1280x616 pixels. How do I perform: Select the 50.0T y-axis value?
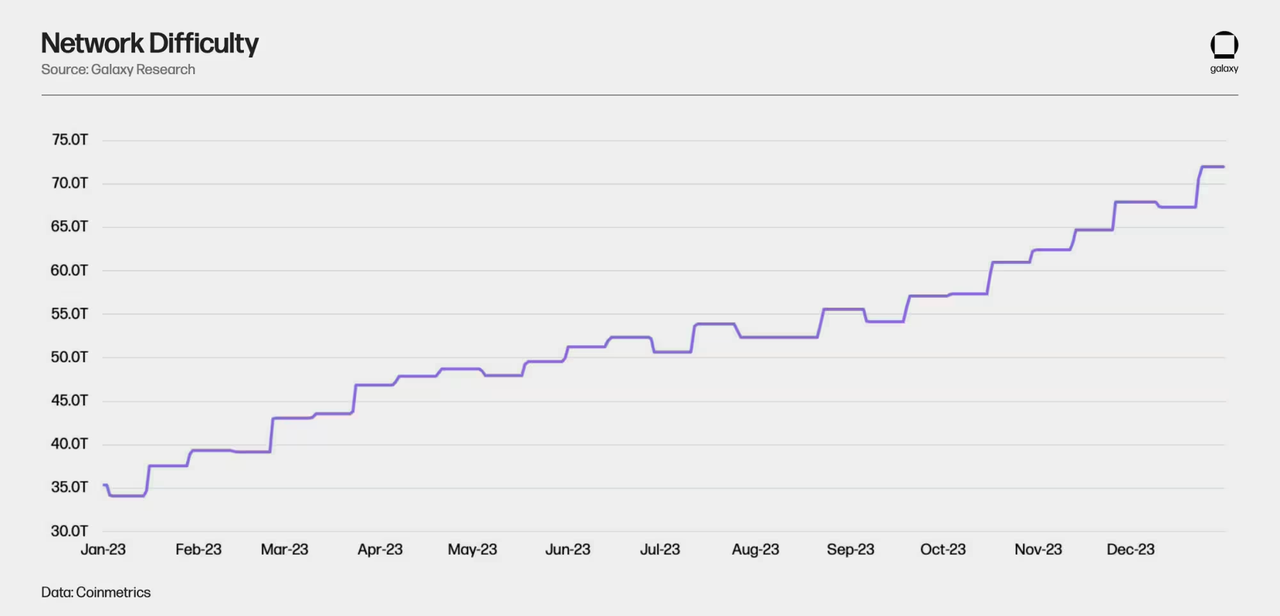coord(70,357)
